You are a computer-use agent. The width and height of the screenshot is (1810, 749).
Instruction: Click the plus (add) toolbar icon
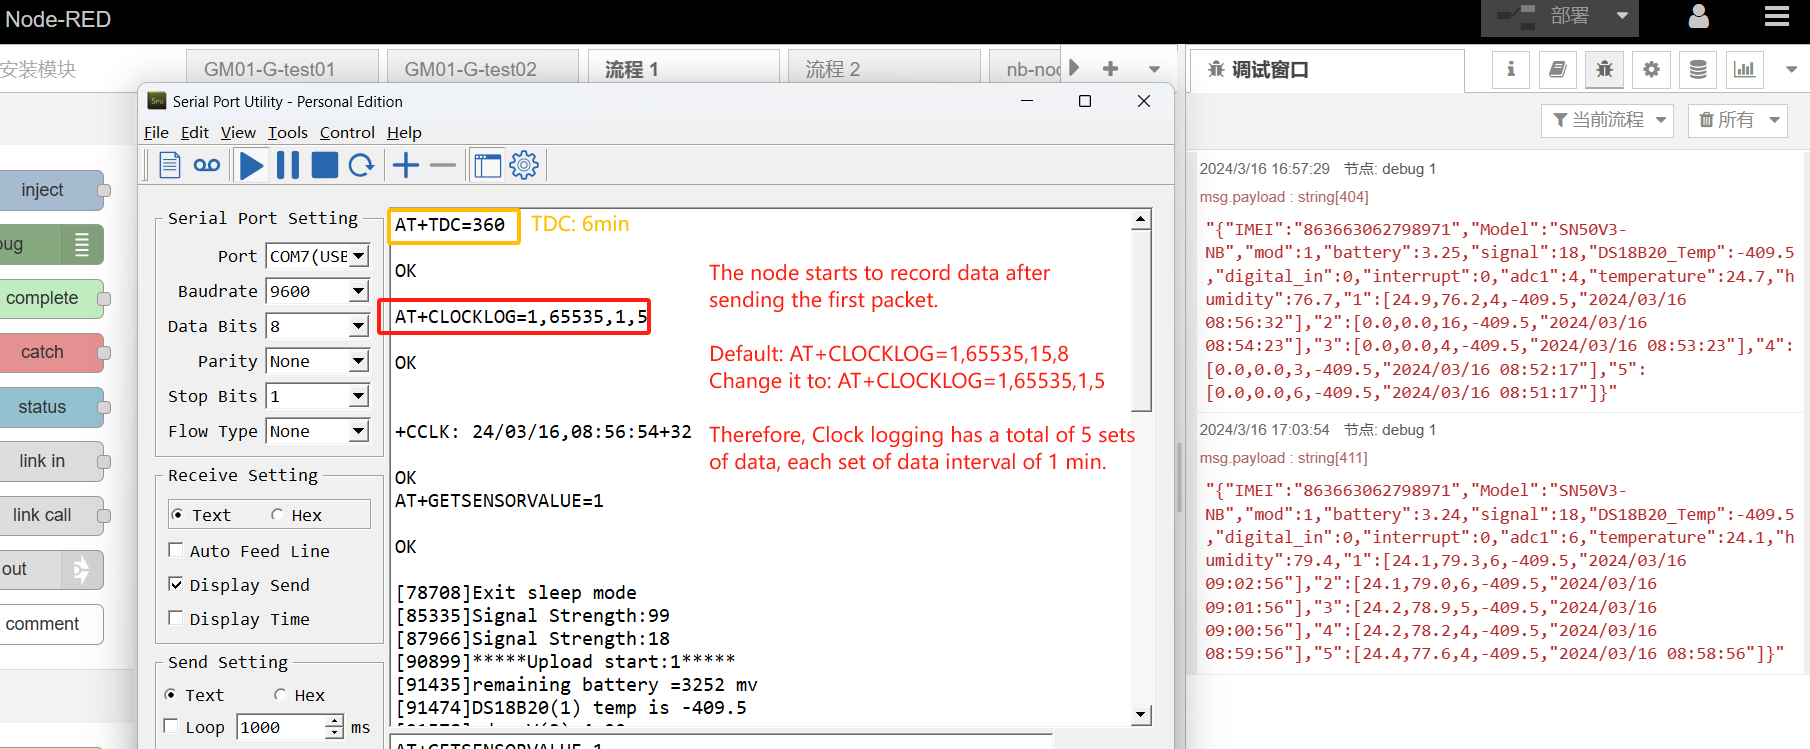pyautogui.click(x=405, y=165)
